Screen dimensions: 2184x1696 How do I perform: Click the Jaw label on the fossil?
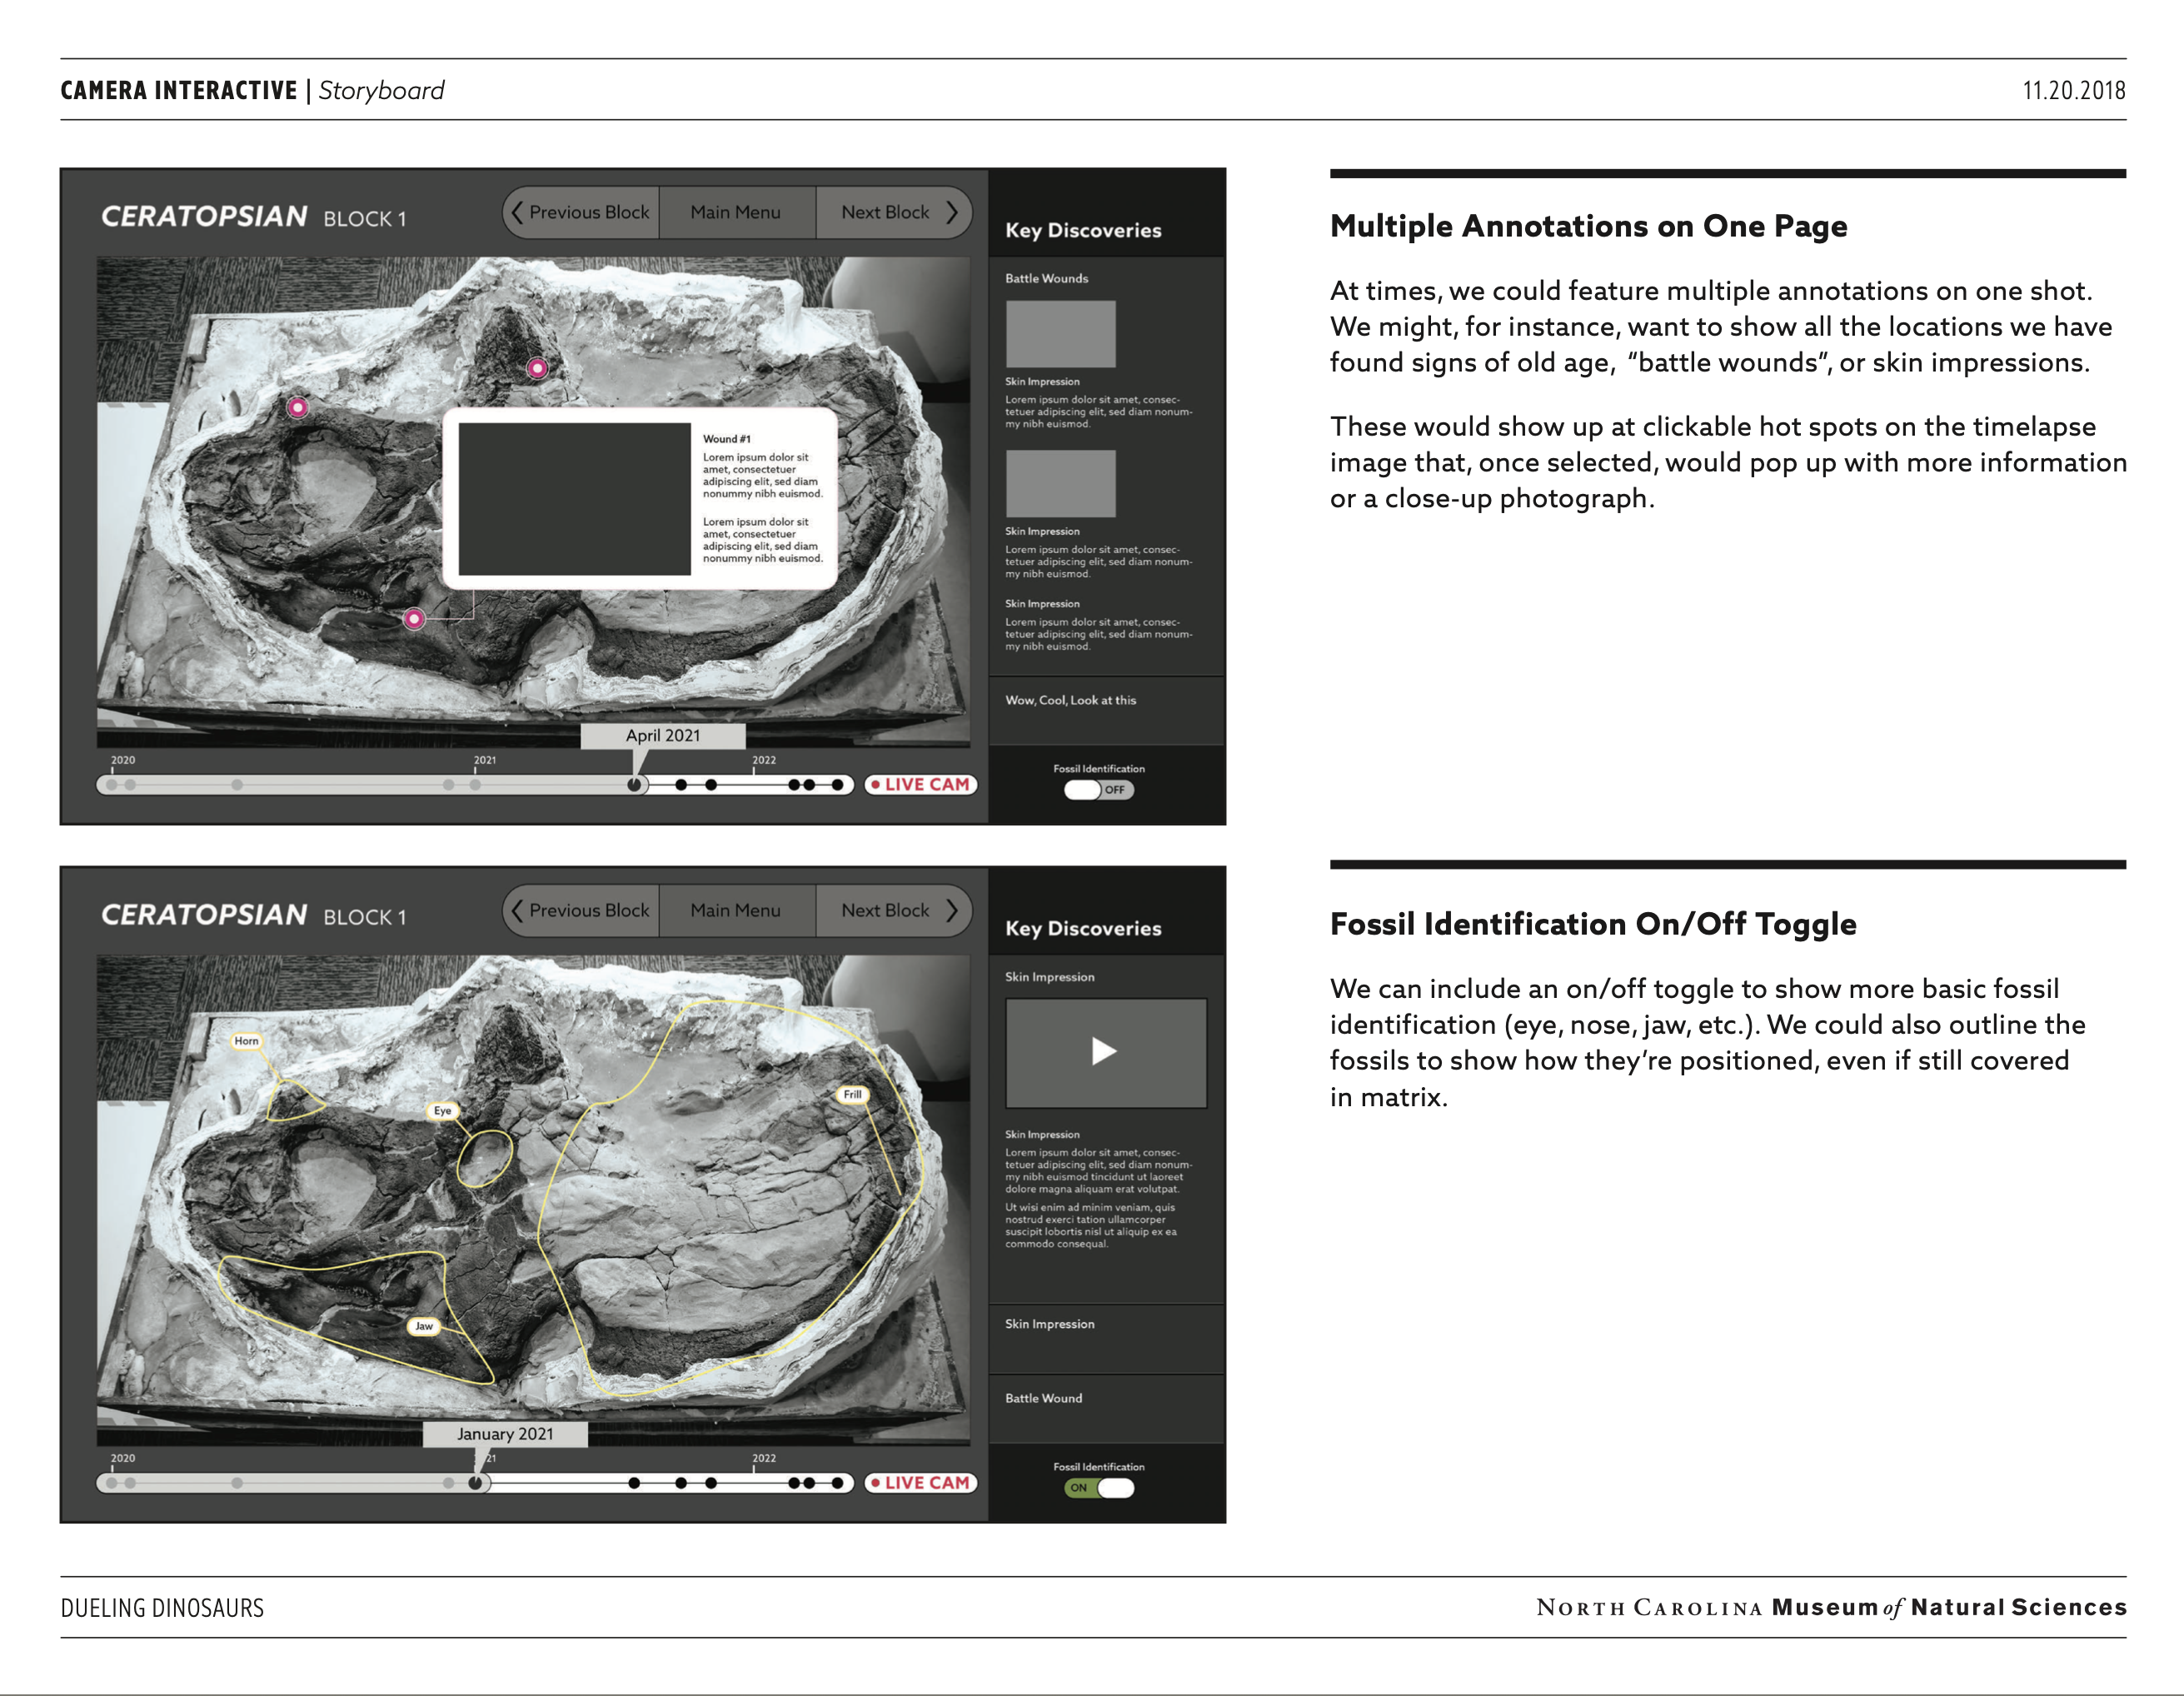pyautogui.click(x=424, y=1326)
